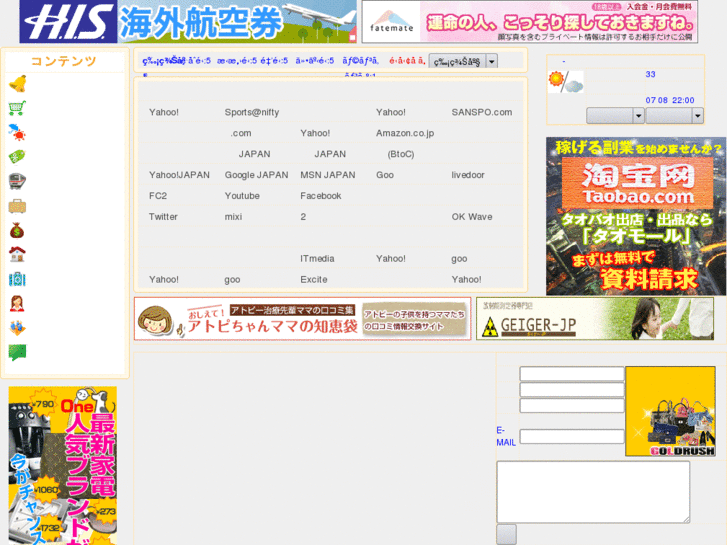
Task: Click the Goo link beside MSN JAPAN
Action: [x=385, y=175]
